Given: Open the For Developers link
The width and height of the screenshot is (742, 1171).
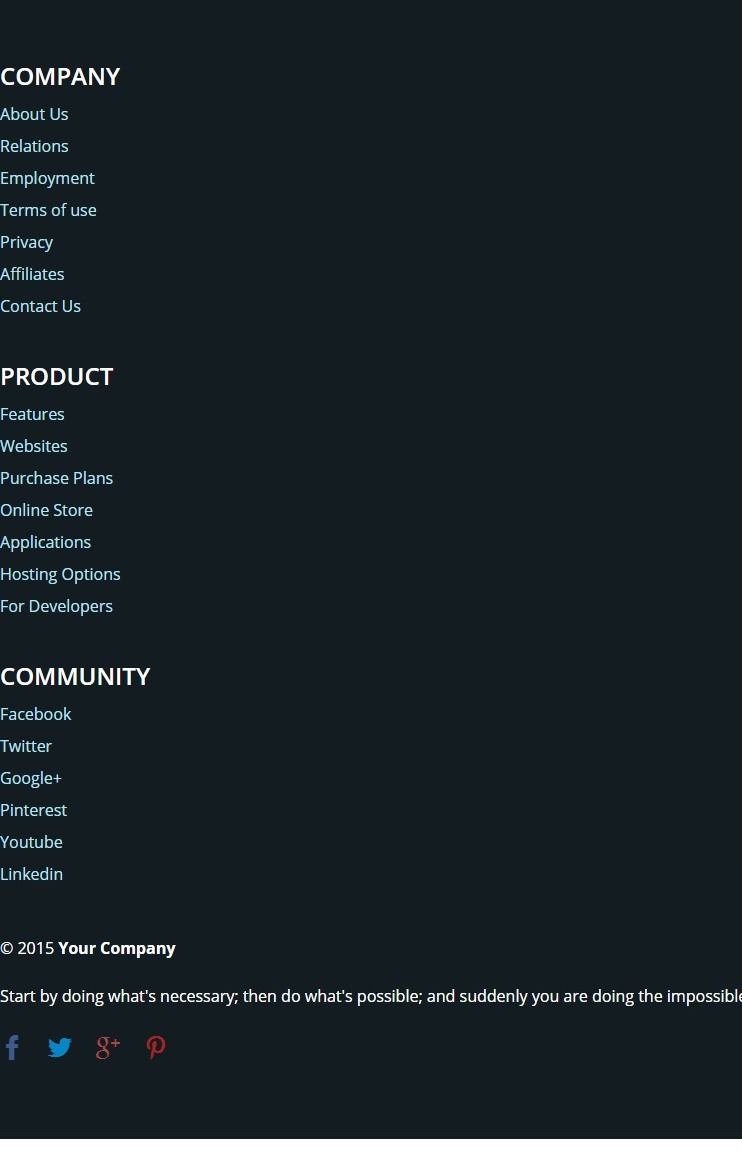Looking at the screenshot, I should [x=57, y=606].
